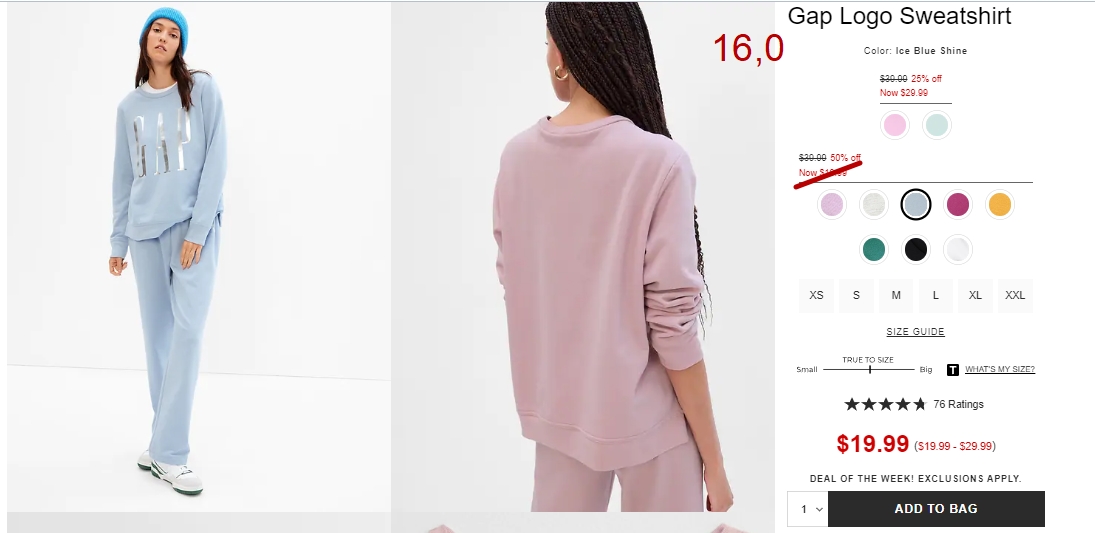Select size L
This screenshot has height=533, width=1095.
[936, 295]
